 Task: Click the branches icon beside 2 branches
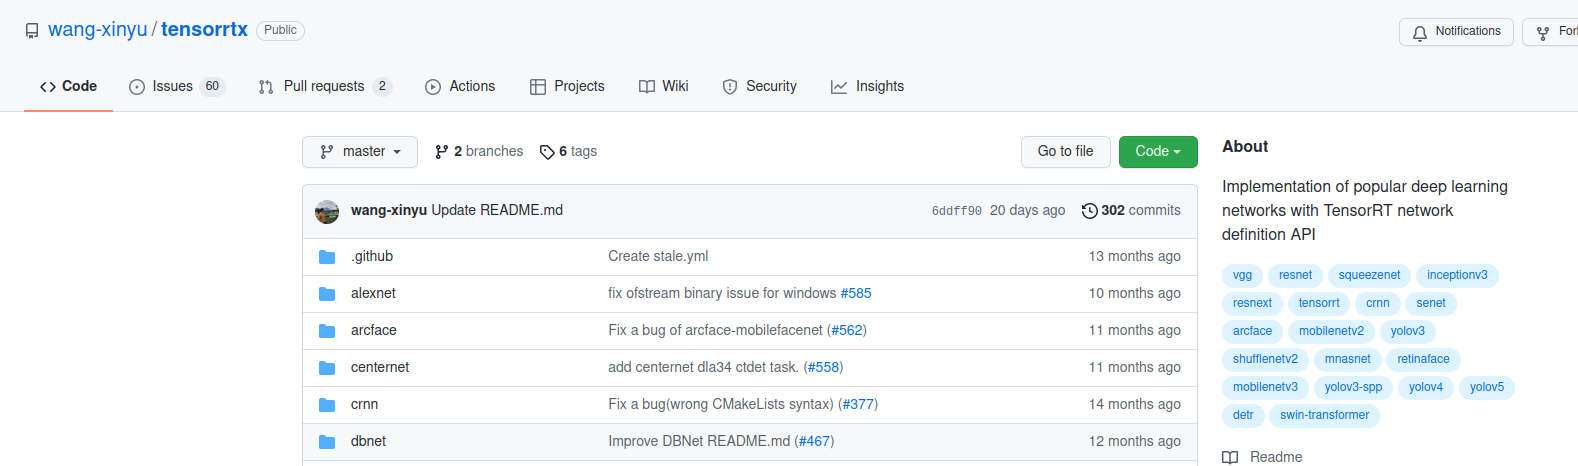pyautogui.click(x=441, y=152)
